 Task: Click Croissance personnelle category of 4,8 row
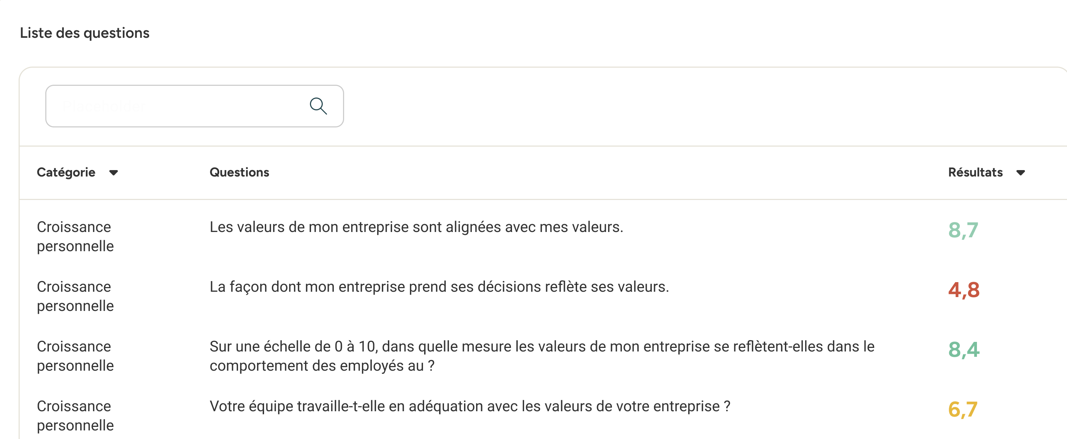(x=75, y=297)
